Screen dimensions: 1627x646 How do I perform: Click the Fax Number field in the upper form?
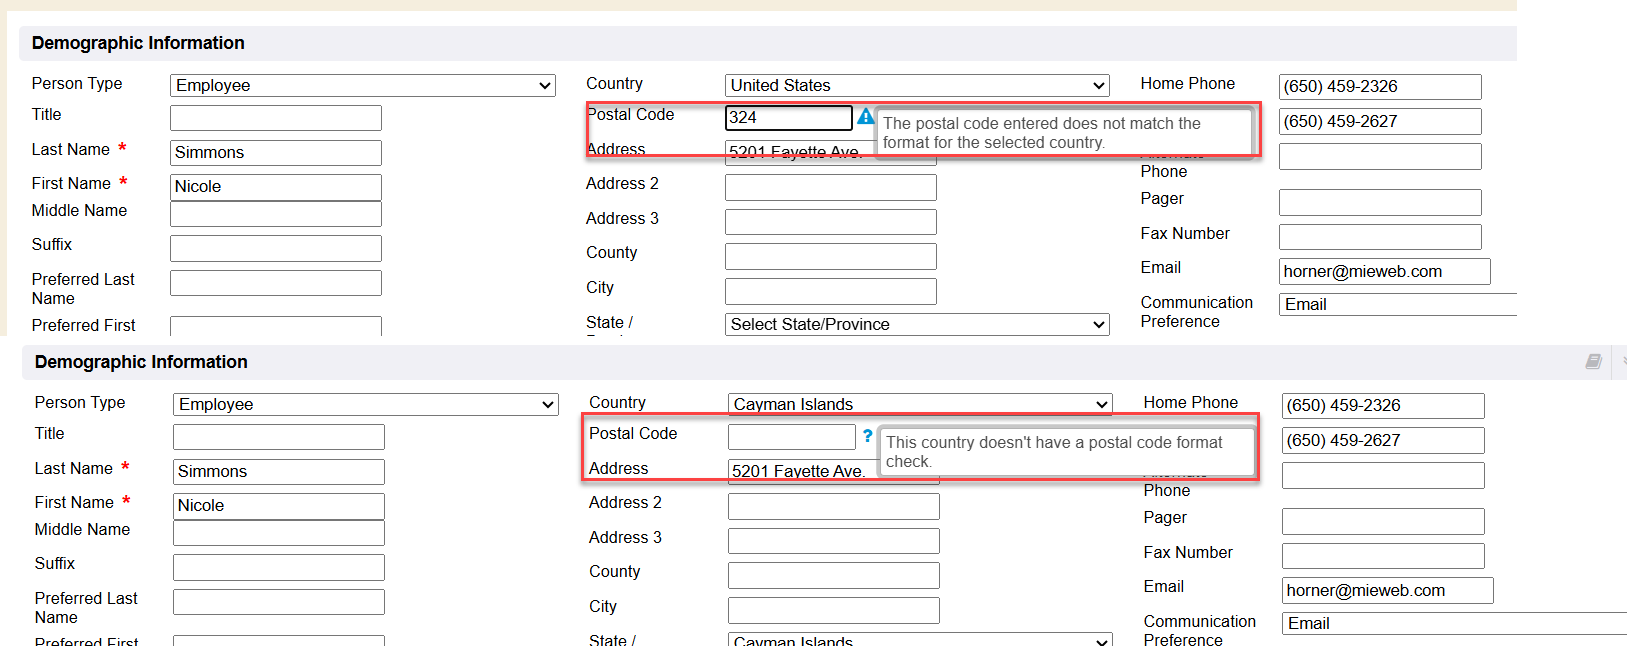1379,237
